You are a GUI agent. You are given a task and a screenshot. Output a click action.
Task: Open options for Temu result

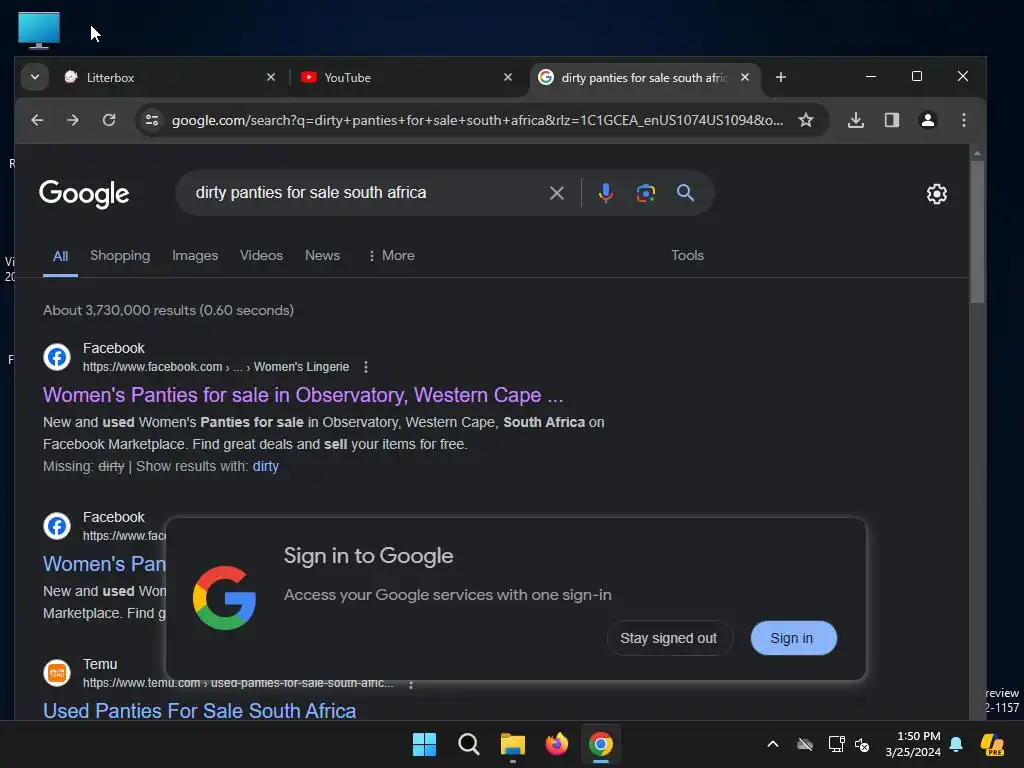click(411, 684)
